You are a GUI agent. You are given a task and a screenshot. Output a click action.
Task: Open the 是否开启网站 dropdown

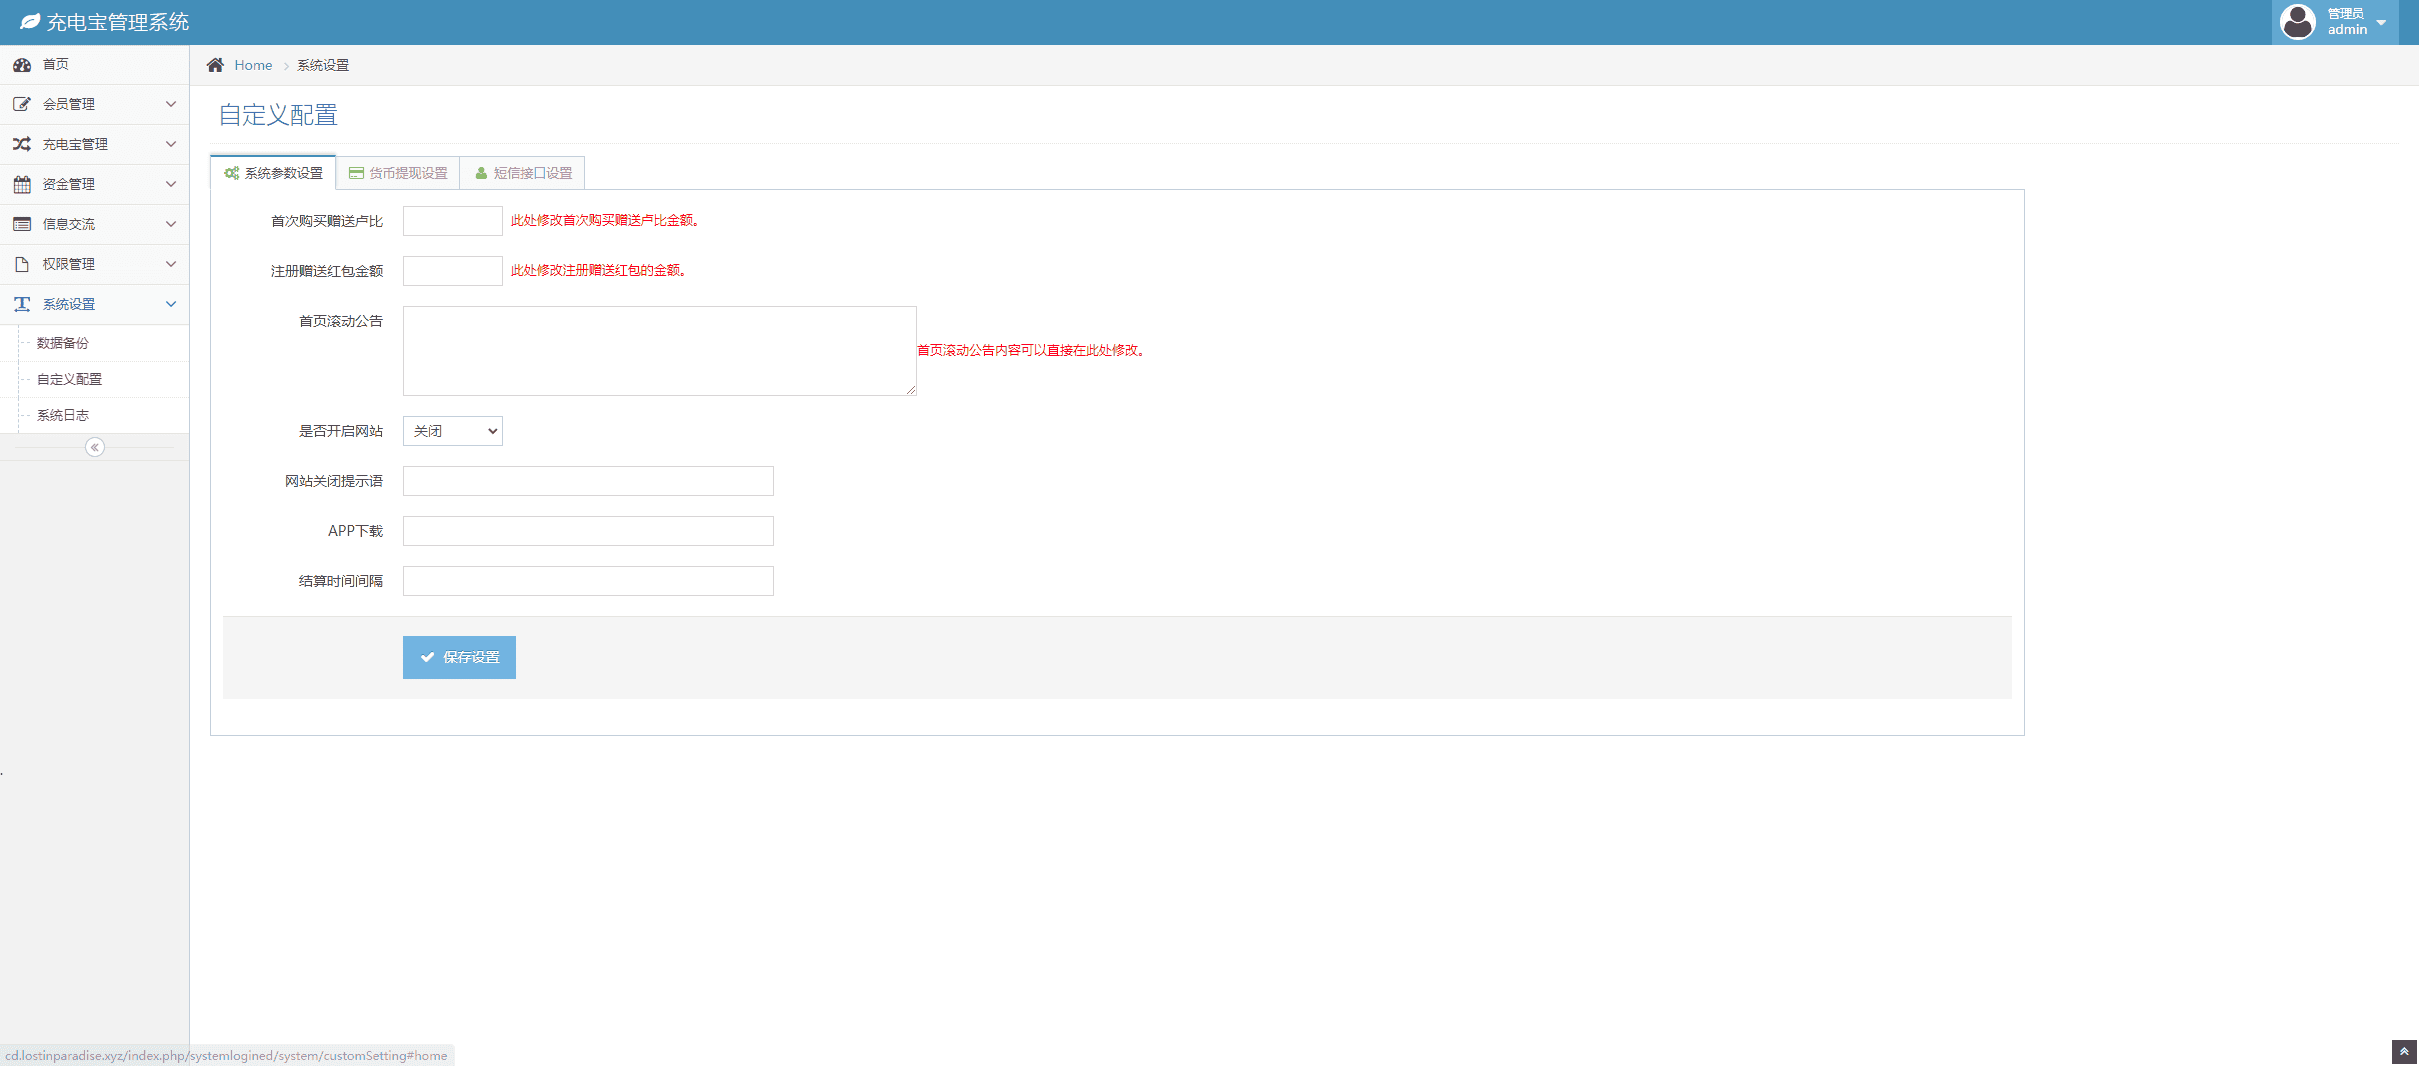[453, 431]
